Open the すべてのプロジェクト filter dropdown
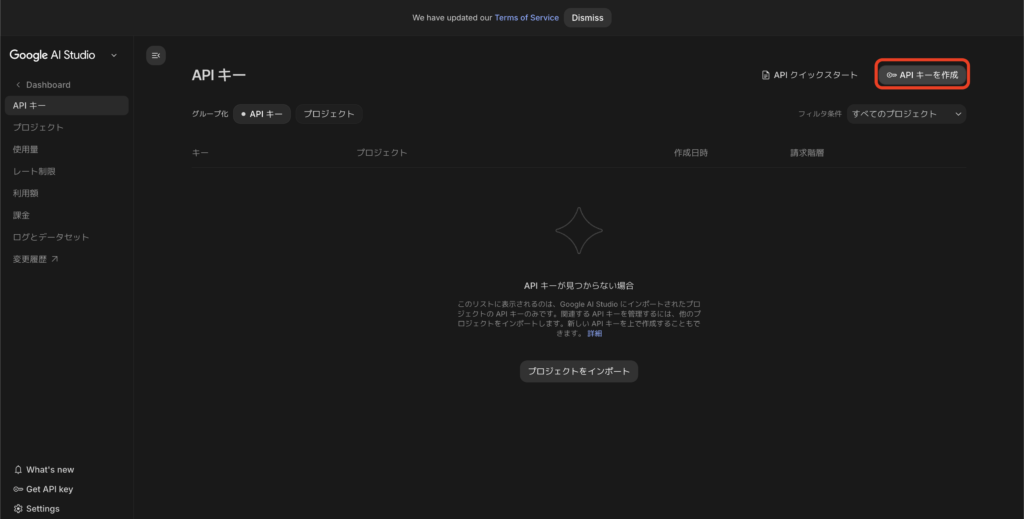The image size is (1024, 519). (x=906, y=114)
